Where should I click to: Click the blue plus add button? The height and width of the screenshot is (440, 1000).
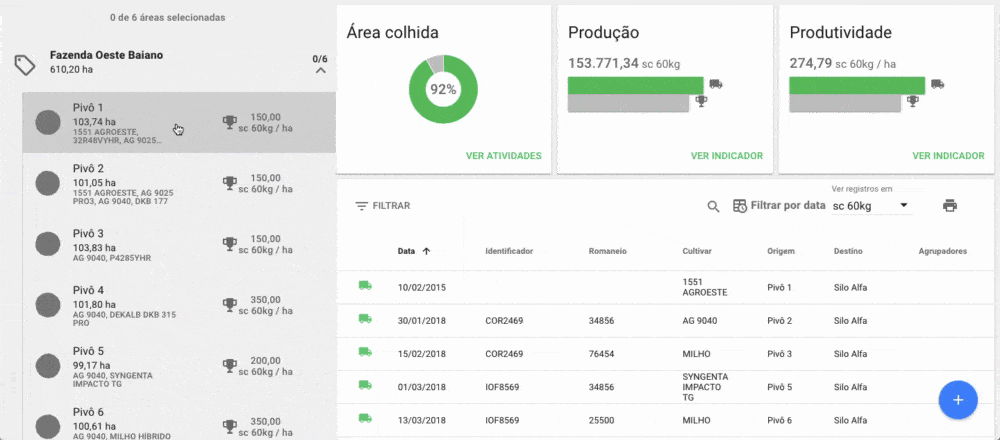point(957,400)
